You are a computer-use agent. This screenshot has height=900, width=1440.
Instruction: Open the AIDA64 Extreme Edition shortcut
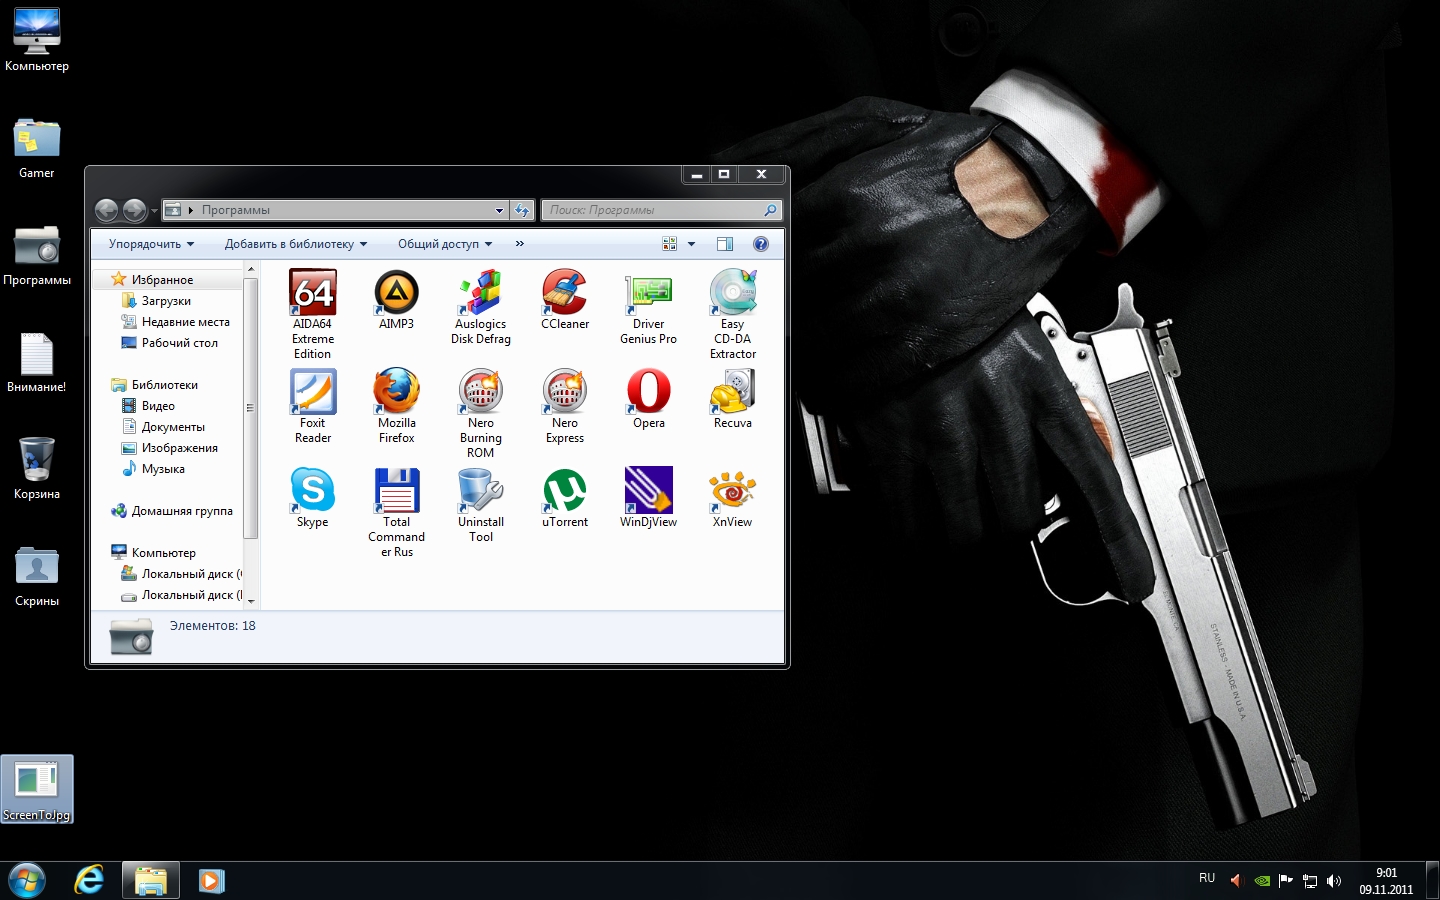(313, 314)
